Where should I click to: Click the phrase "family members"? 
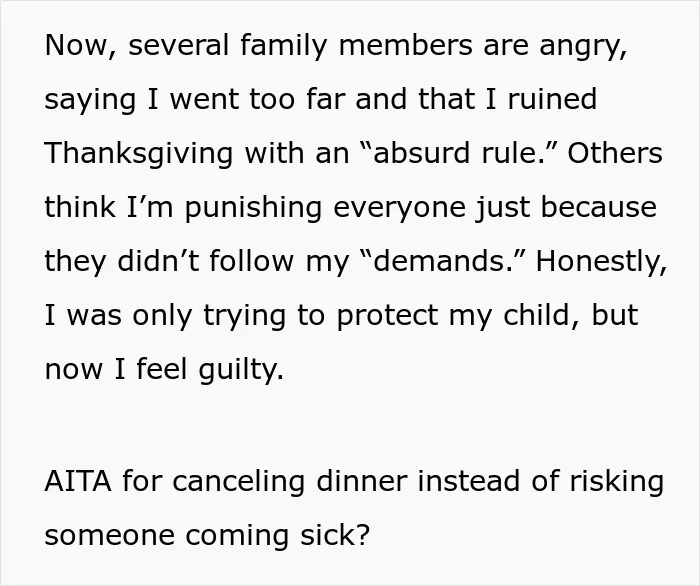[x=356, y=45]
